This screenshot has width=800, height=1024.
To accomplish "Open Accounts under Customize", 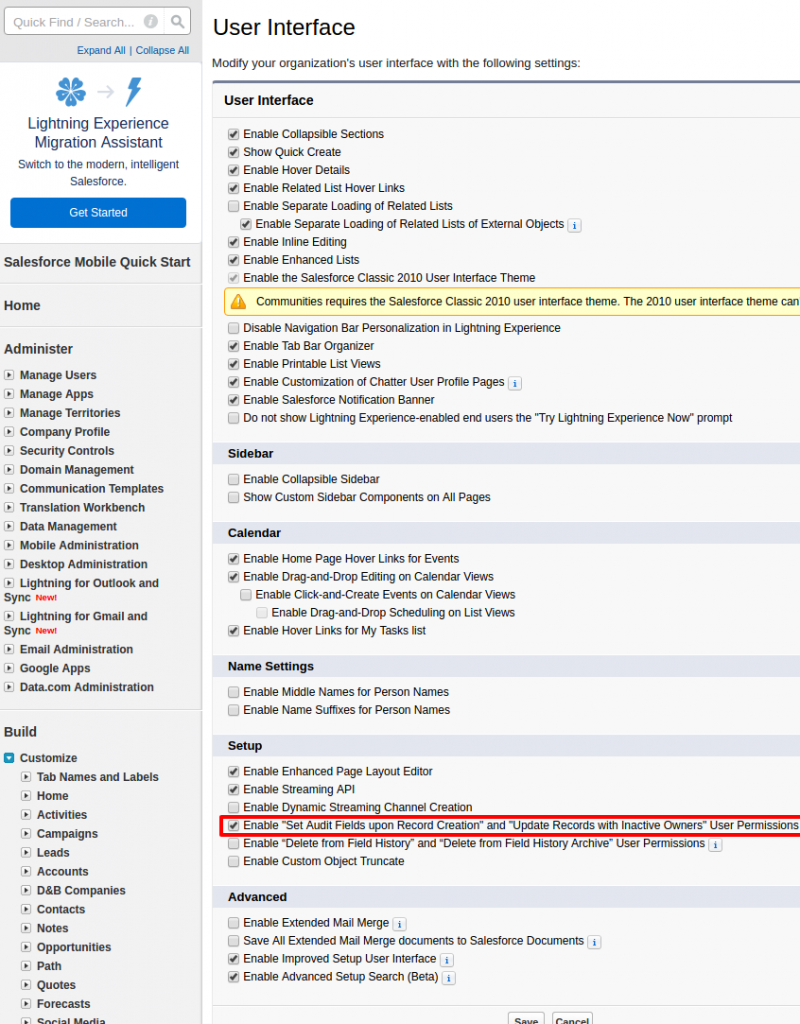I will [63, 871].
